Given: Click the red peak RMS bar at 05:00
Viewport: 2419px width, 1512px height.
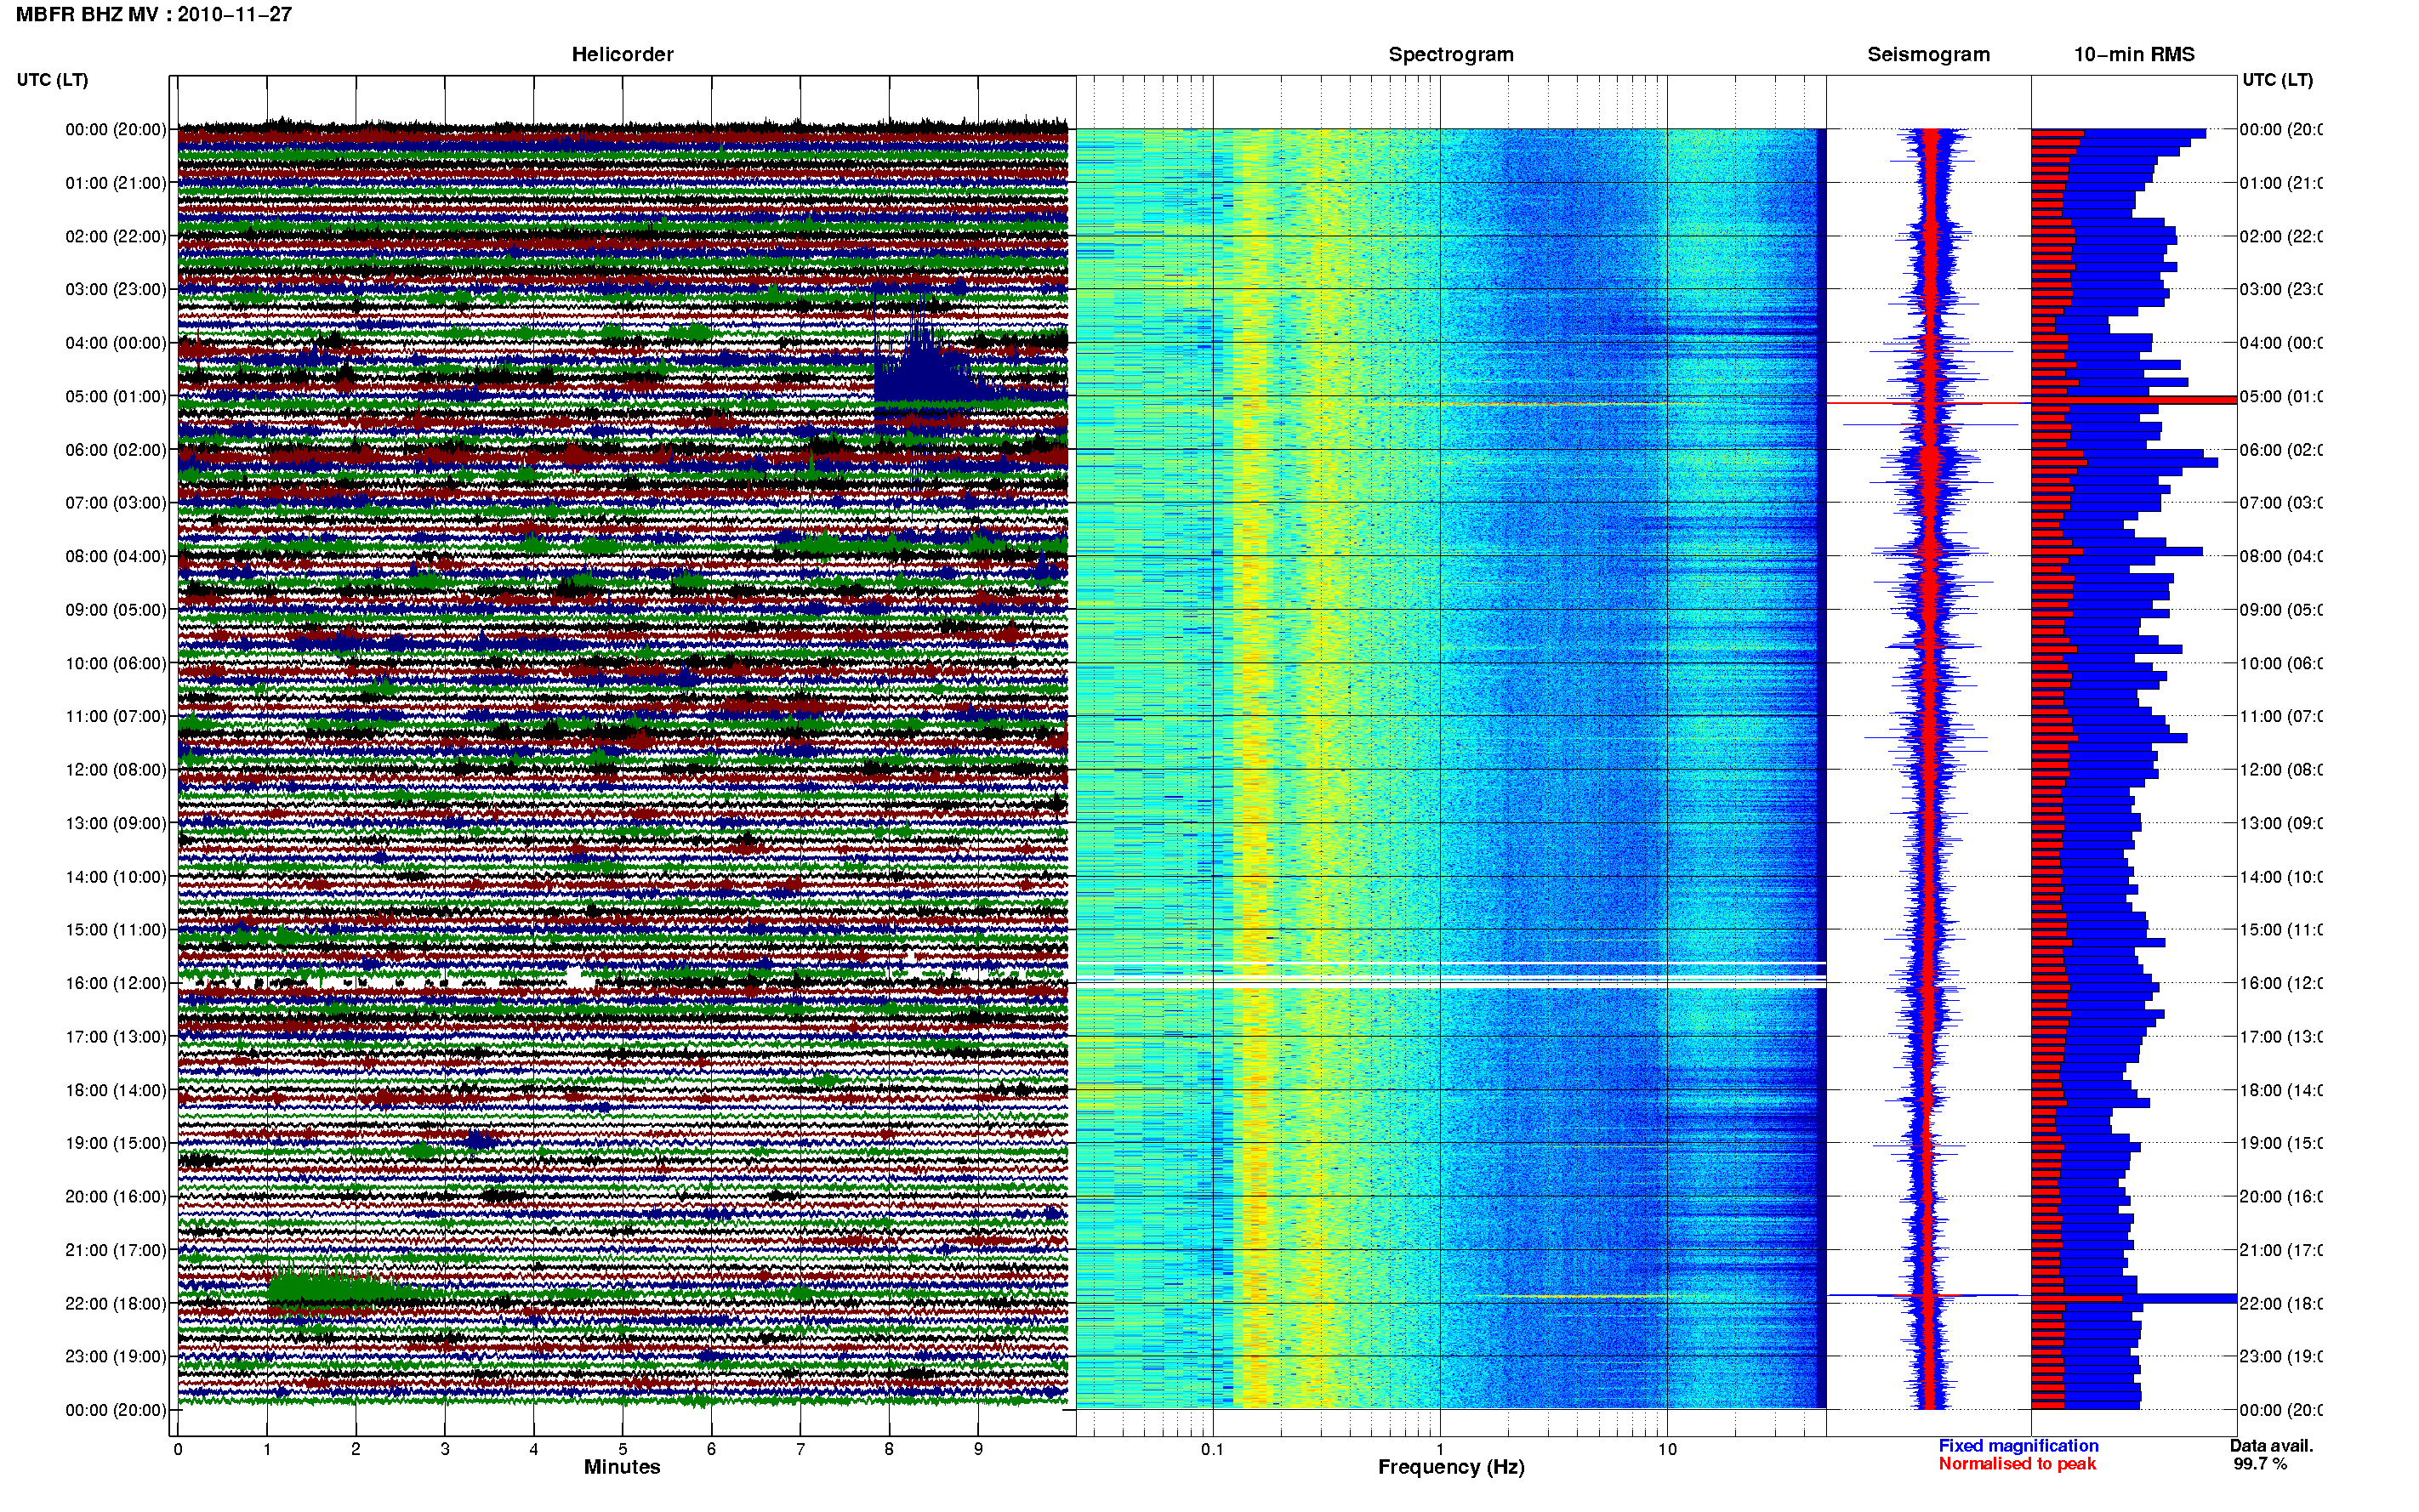Looking at the screenshot, I should [2133, 400].
